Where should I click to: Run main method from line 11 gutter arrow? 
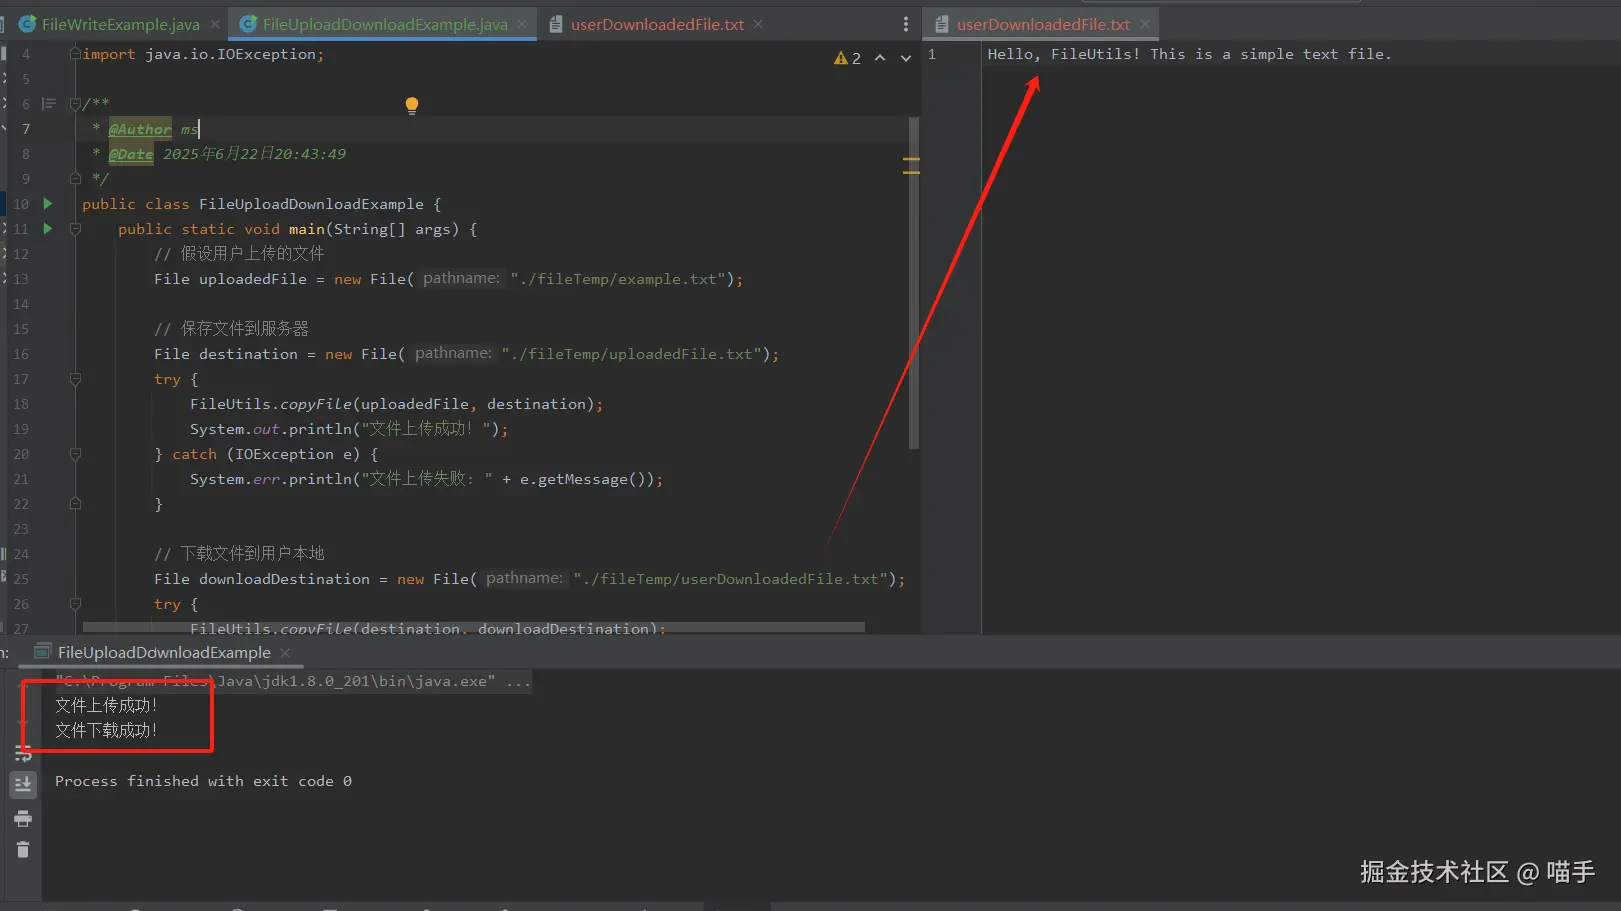tap(47, 228)
